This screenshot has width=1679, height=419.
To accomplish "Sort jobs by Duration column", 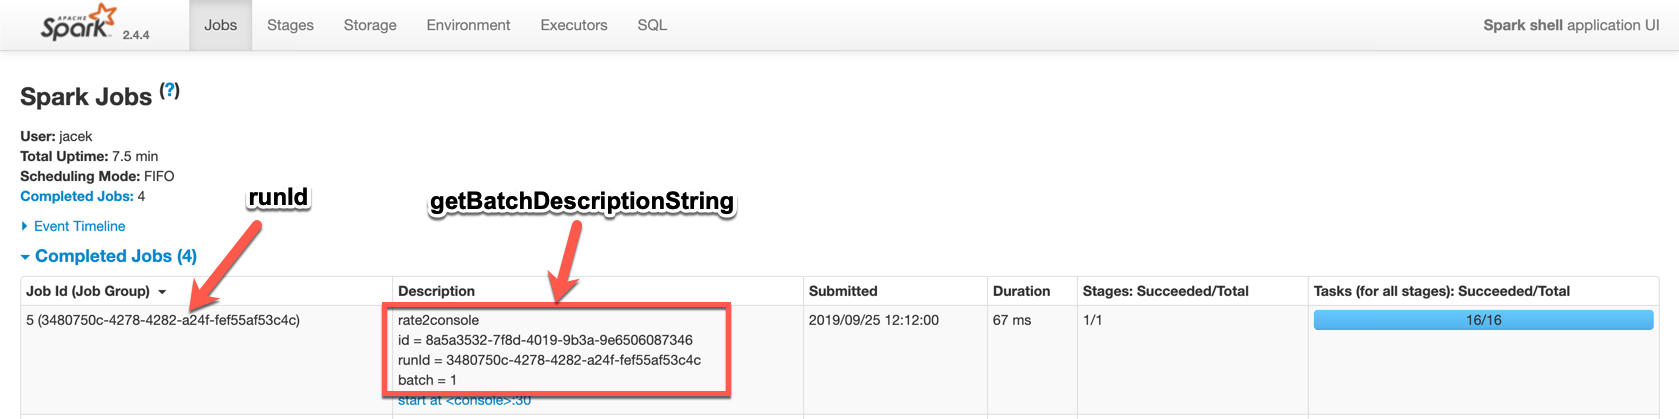I will (x=1021, y=291).
